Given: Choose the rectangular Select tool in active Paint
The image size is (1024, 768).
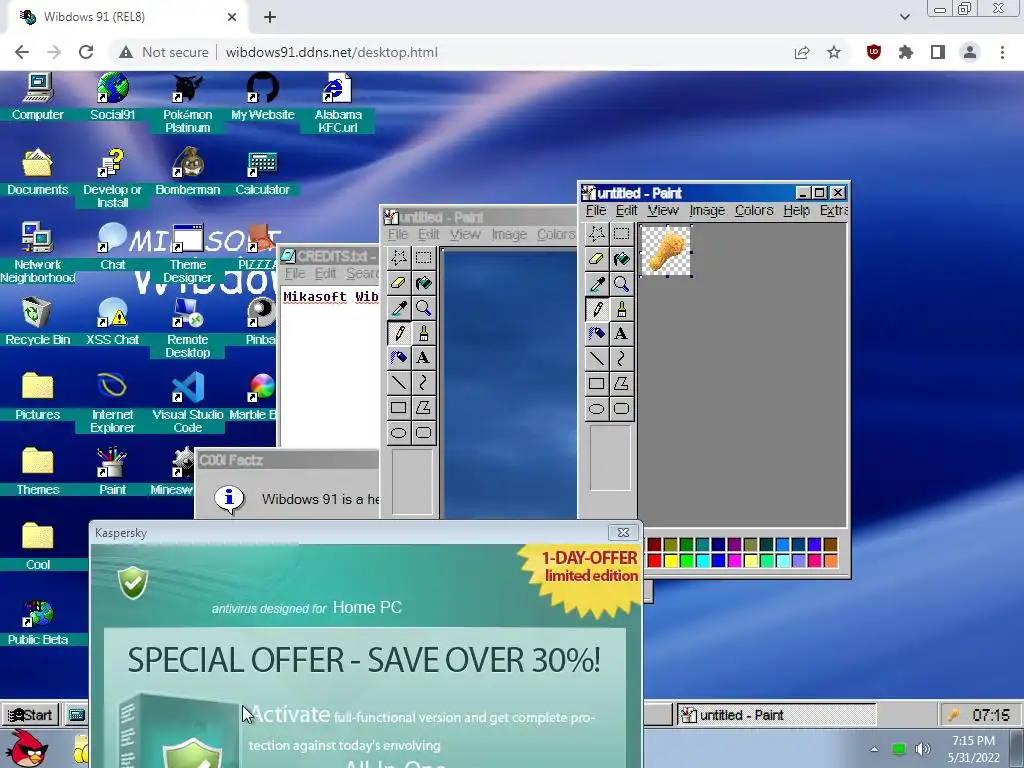Looking at the screenshot, I should [621, 234].
